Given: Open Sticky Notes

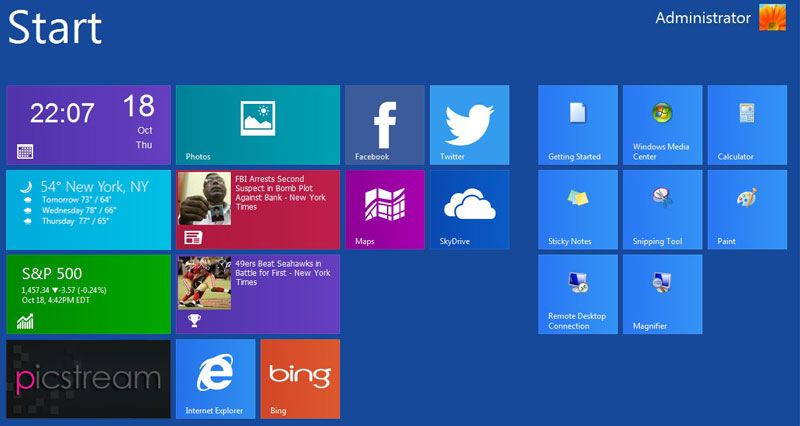Looking at the screenshot, I should (578, 209).
